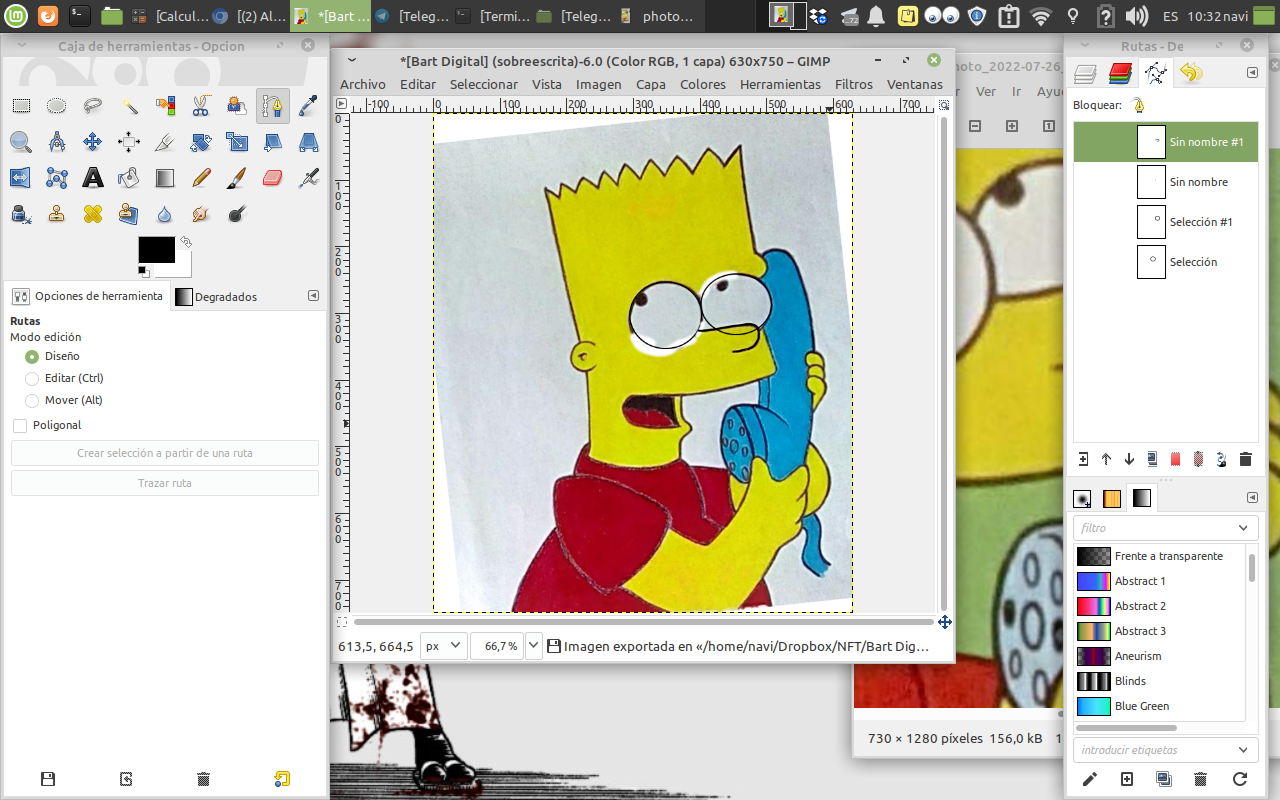1280x800 pixels.
Task: Select the Foreground Select tool
Action: coord(237,105)
